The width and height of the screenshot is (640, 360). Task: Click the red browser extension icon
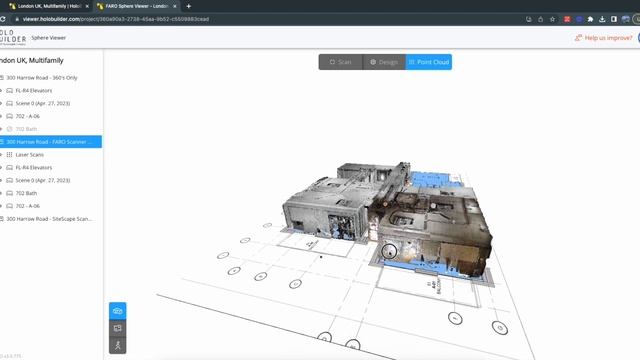click(567, 19)
